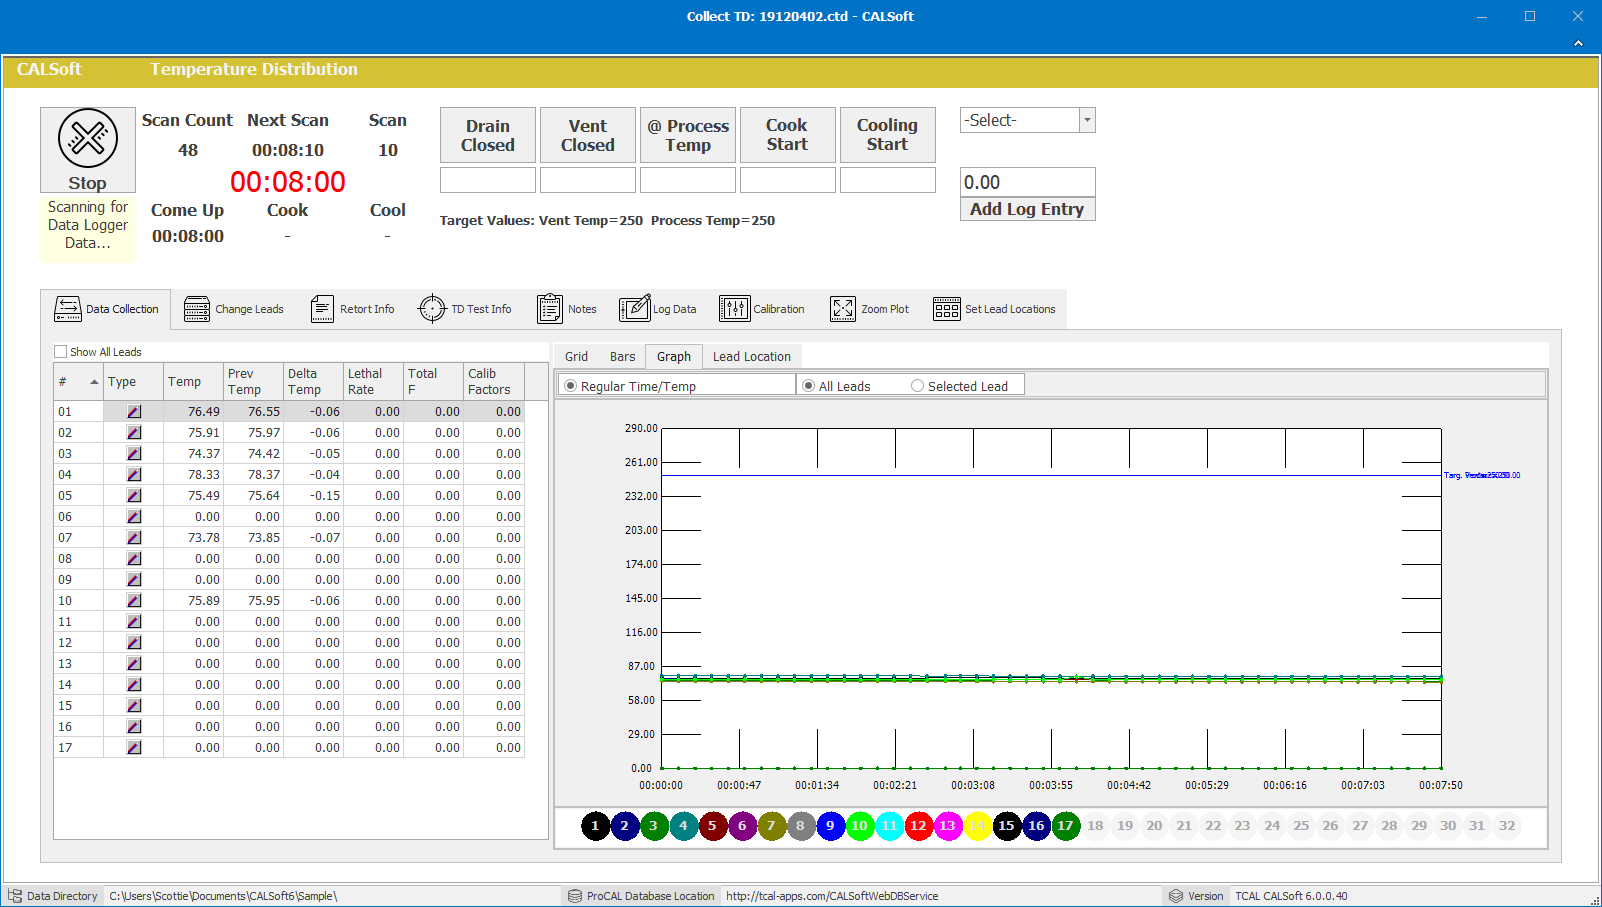Switch to the Lead Location tab
The width and height of the screenshot is (1602, 907).
click(752, 357)
